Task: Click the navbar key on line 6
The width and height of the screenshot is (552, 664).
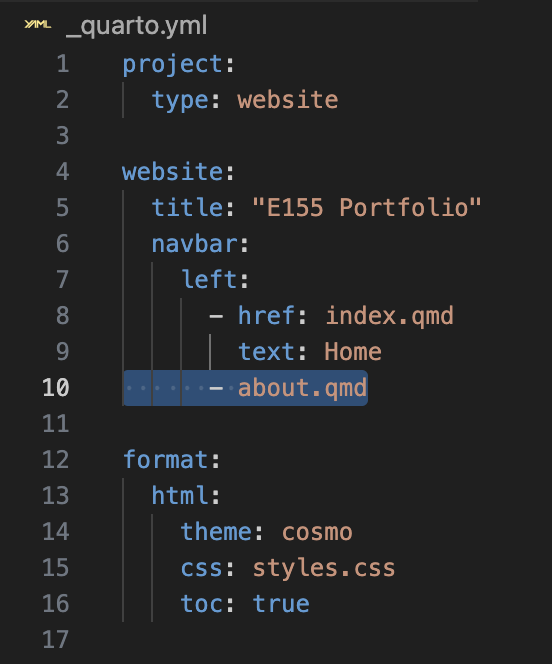Action: click(194, 244)
